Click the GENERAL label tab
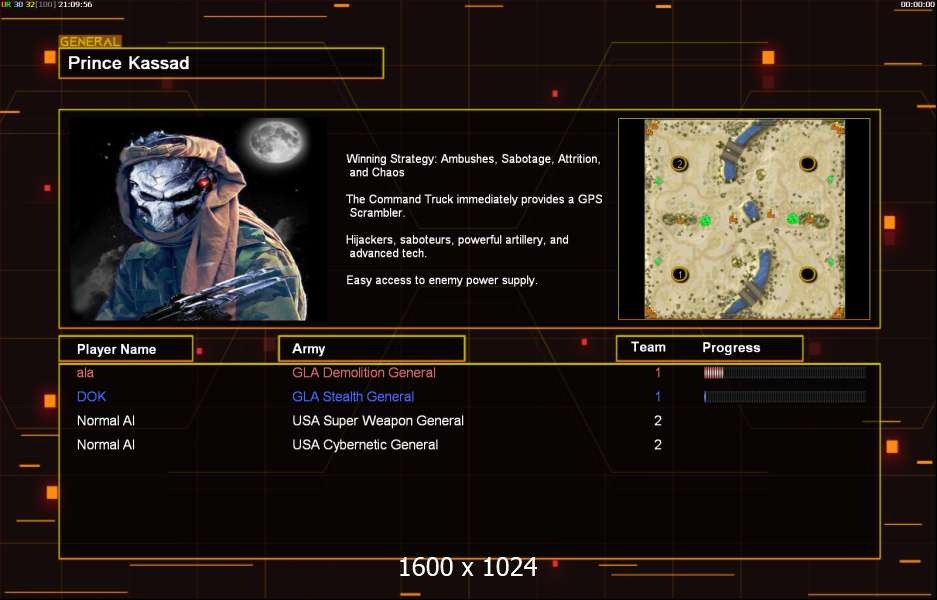The height and width of the screenshot is (600, 937). (90, 41)
